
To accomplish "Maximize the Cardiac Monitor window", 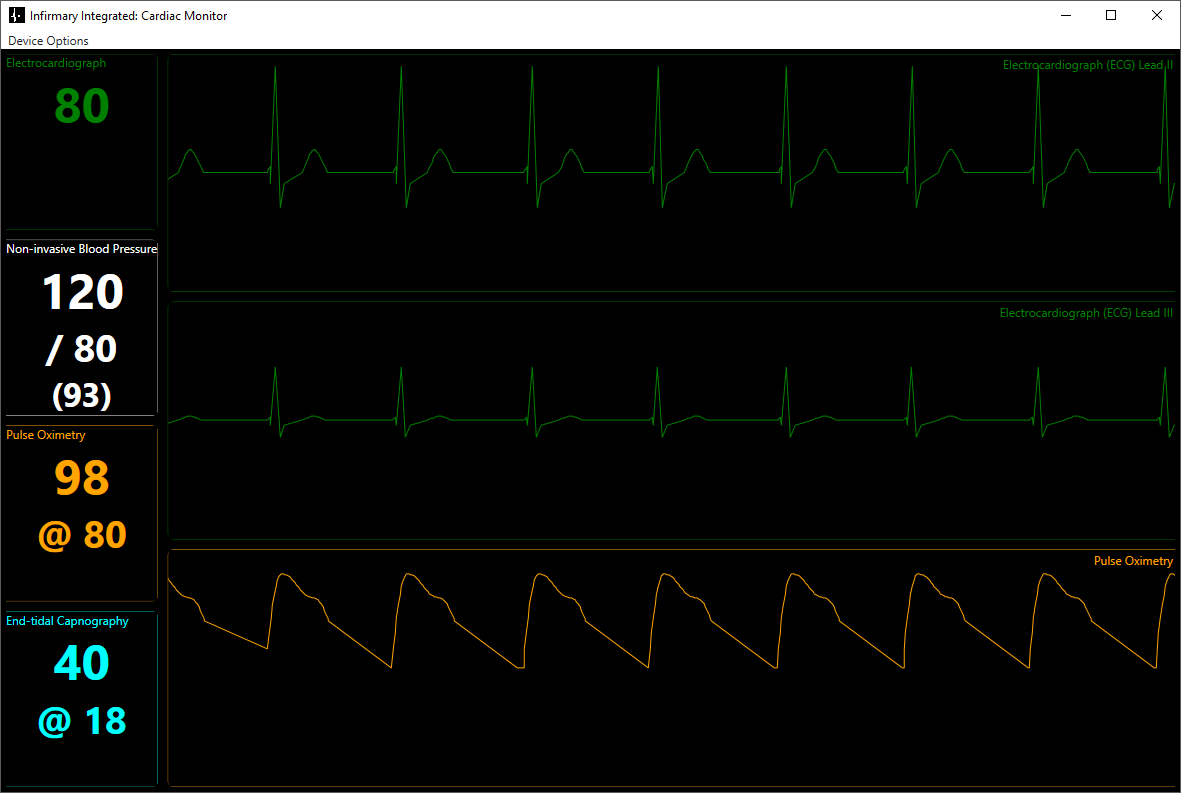I will [x=1111, y=15].
